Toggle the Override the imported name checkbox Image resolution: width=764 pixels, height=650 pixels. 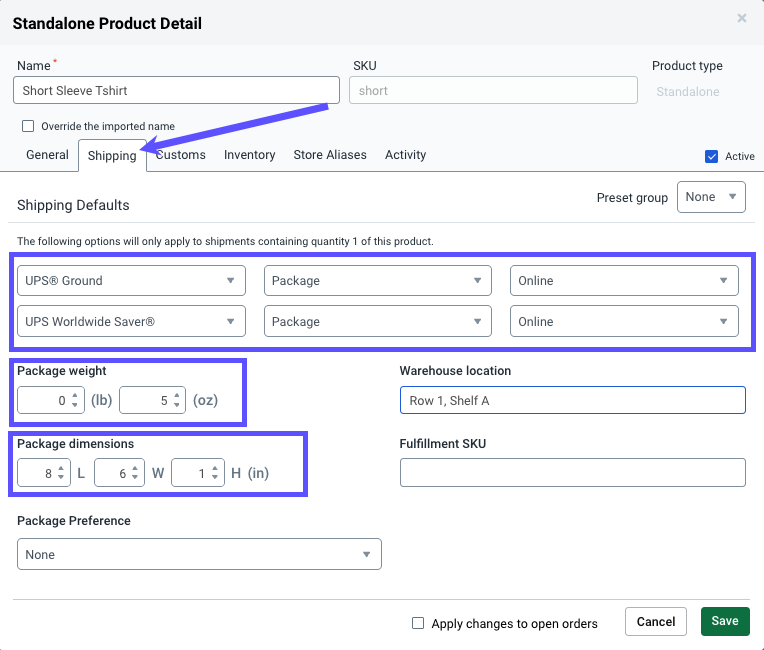(28, 126)
